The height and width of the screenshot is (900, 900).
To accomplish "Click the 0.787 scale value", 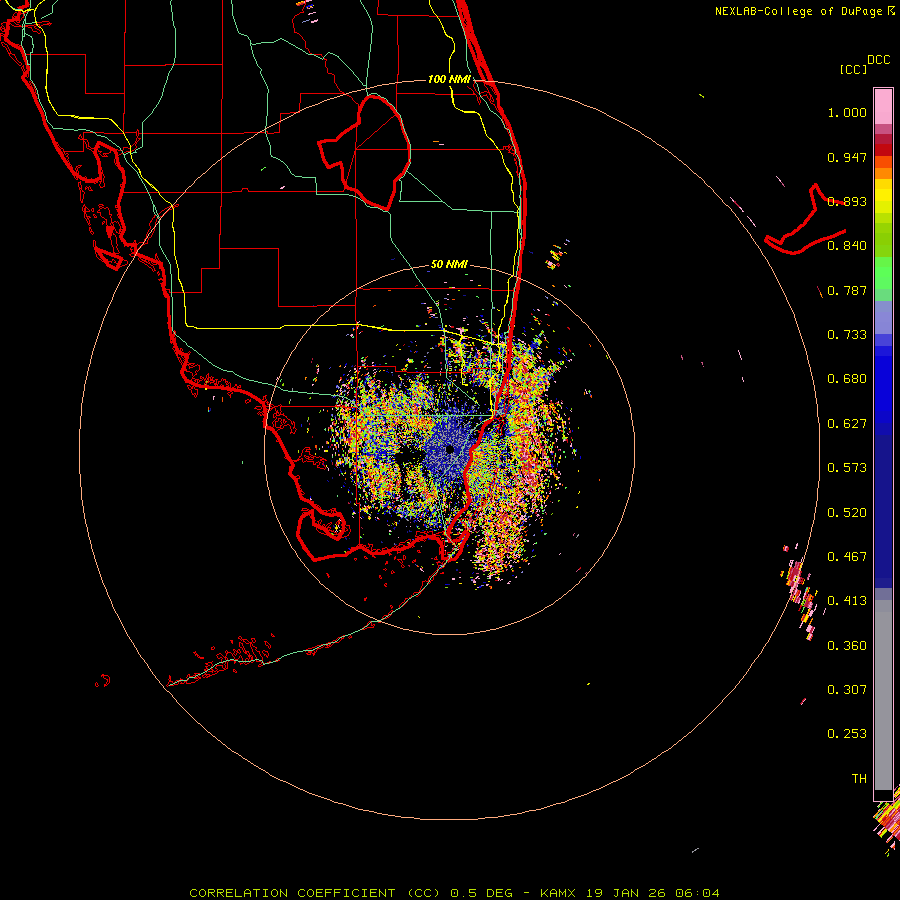I will coord(847,290).
